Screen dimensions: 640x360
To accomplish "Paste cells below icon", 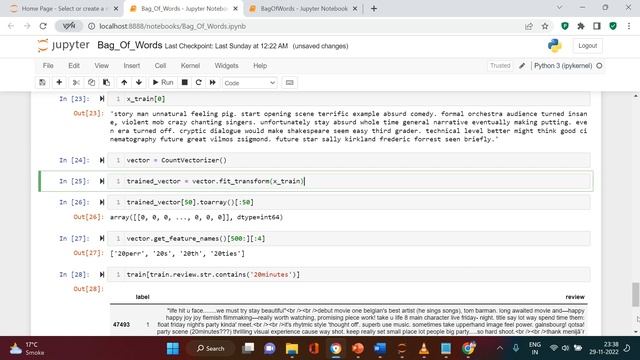I will [x=107, y=82].
